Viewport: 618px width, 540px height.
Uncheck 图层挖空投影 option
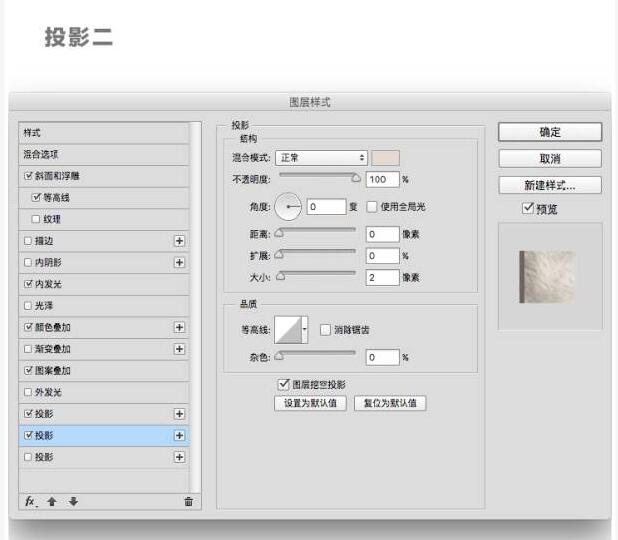[x=283, y=384]
